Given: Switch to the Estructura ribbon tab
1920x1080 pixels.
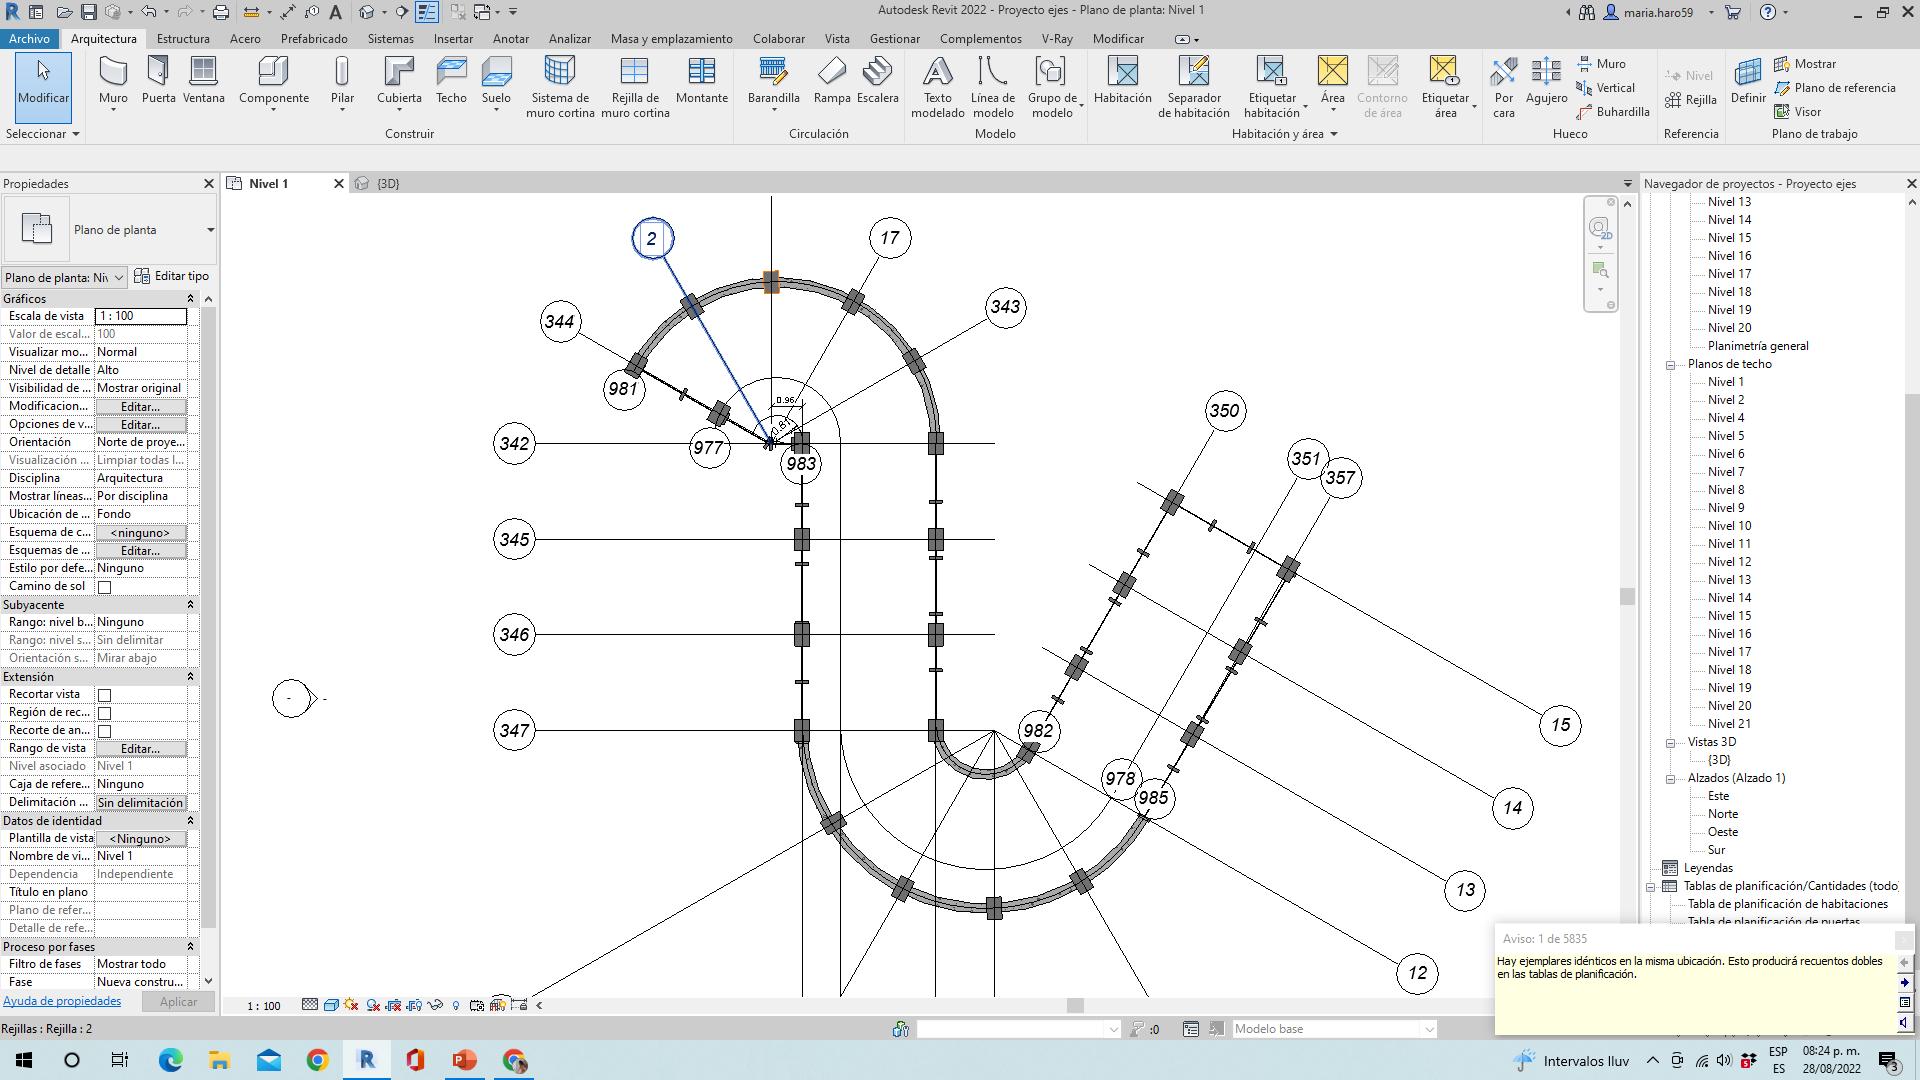Looking at the screenshot, I should (x=183, y=39).
